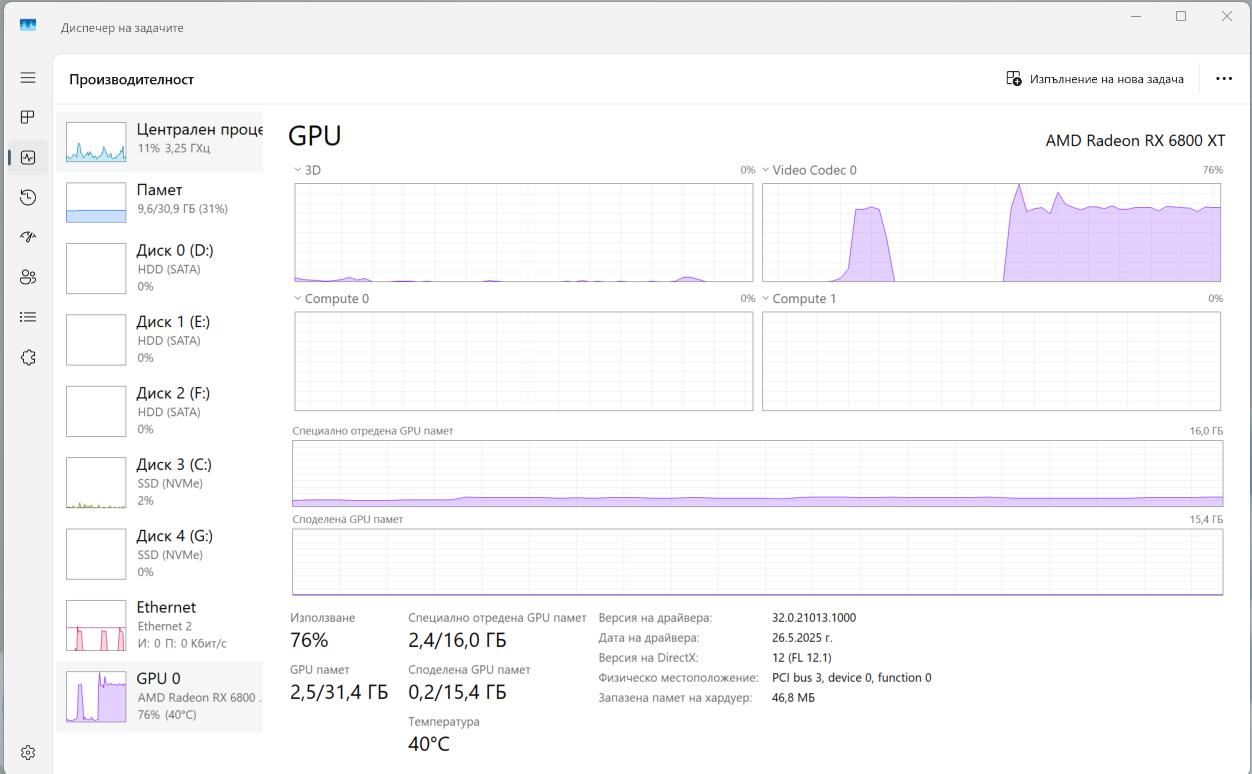Select Диск 3 (C:) entry
This screenshot has width=1252, height=774.
click(x=159, y=482)
